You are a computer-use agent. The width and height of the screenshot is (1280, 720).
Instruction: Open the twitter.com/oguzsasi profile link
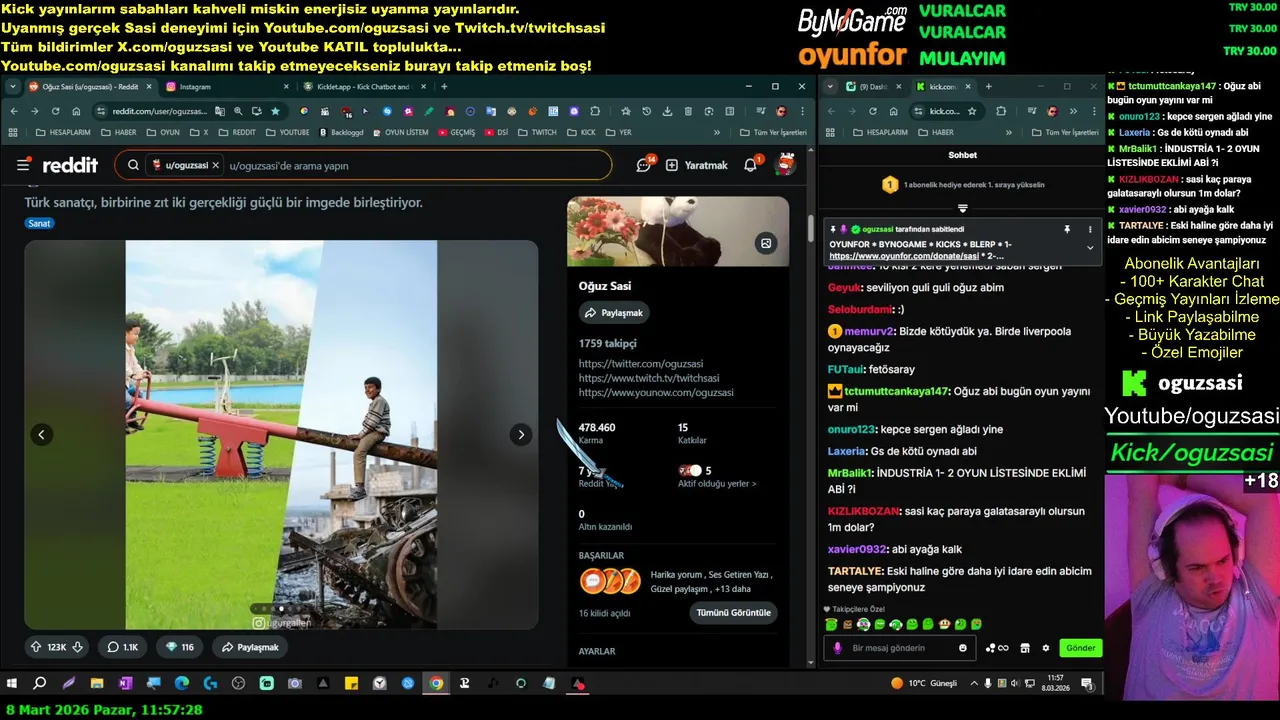641,364
